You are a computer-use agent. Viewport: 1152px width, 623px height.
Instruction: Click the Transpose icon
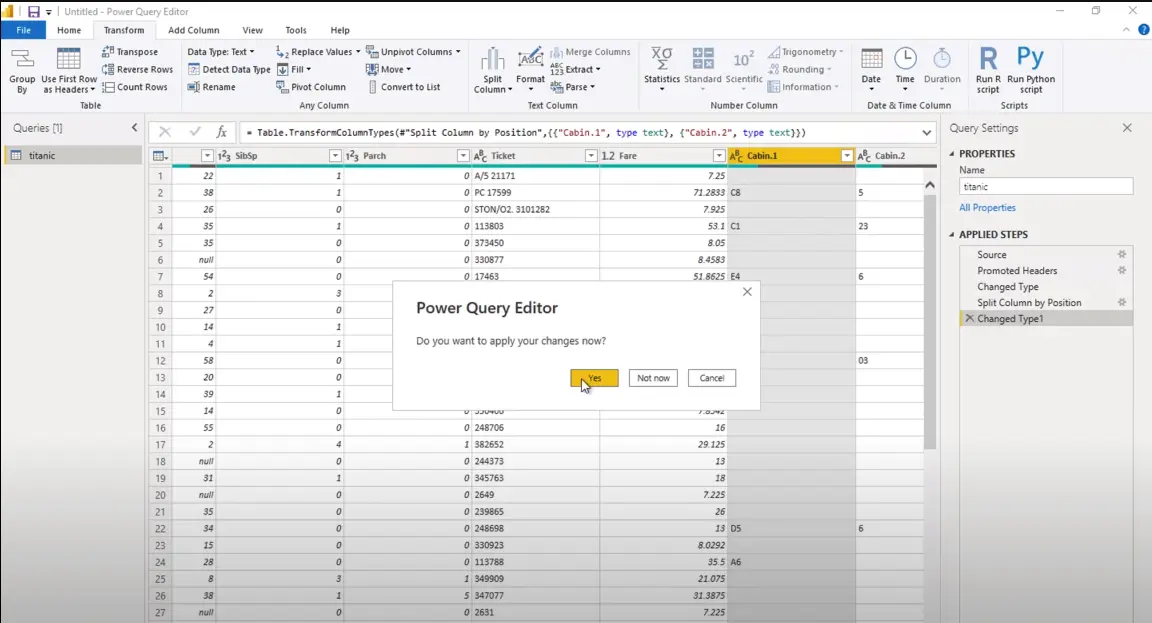click(x=108, y=51)
